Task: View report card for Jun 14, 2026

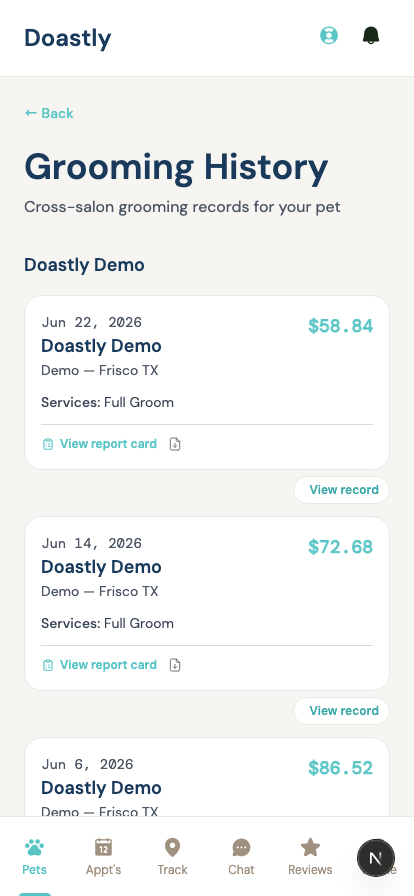Action: click(108, 665)
